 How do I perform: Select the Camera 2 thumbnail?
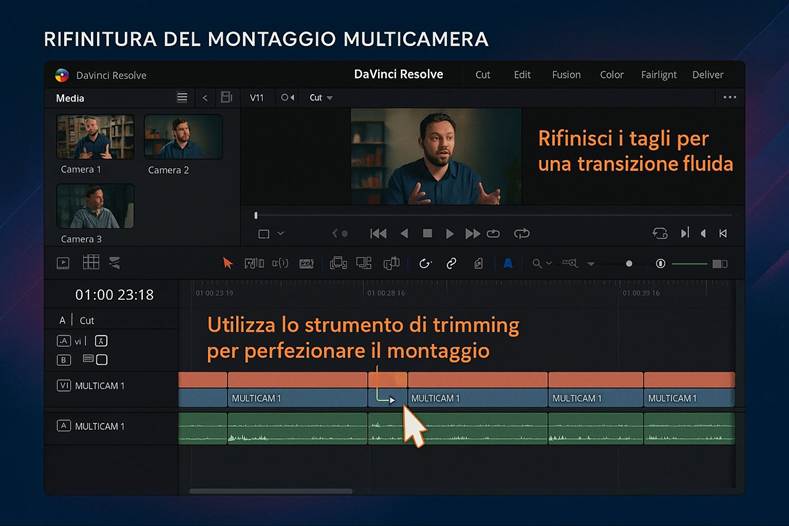(183, 137)
